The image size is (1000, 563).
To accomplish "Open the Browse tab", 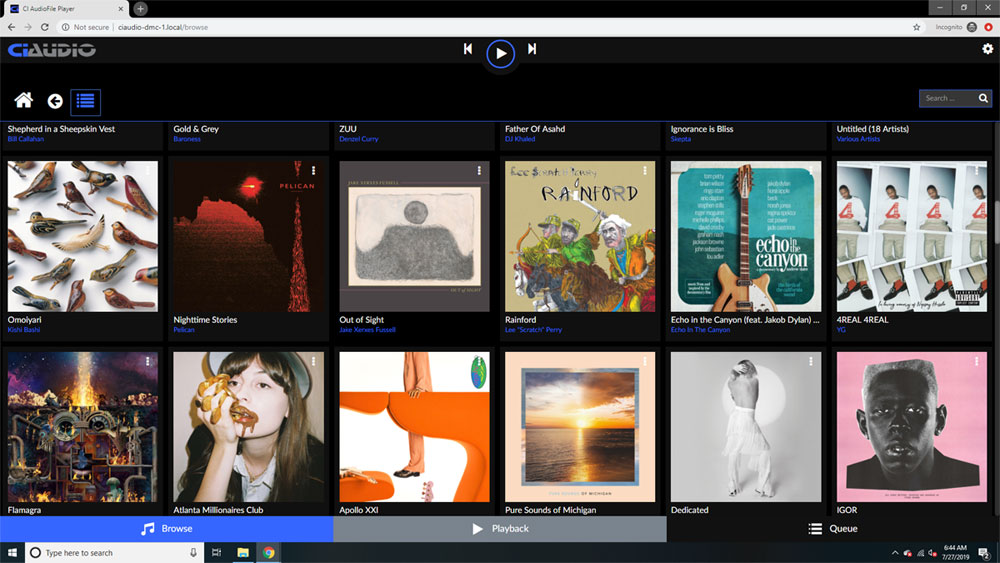I will click(166, 529).
